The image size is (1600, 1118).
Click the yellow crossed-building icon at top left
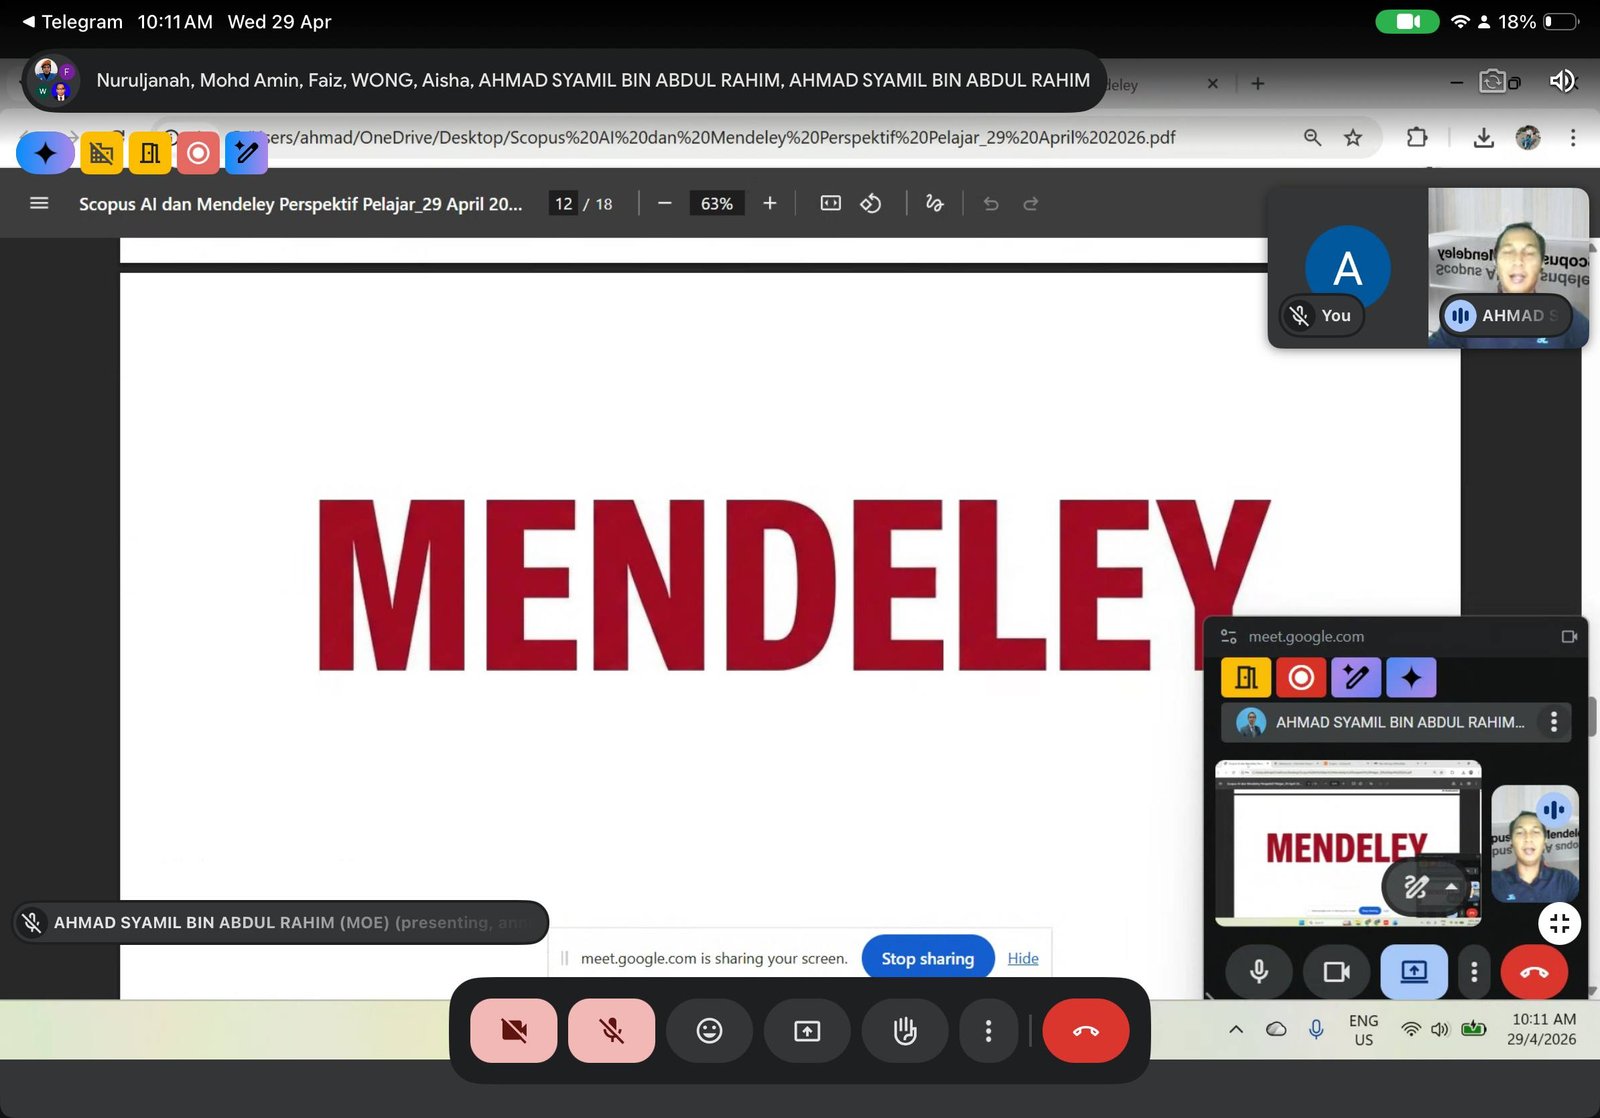(x=101, y=153)
